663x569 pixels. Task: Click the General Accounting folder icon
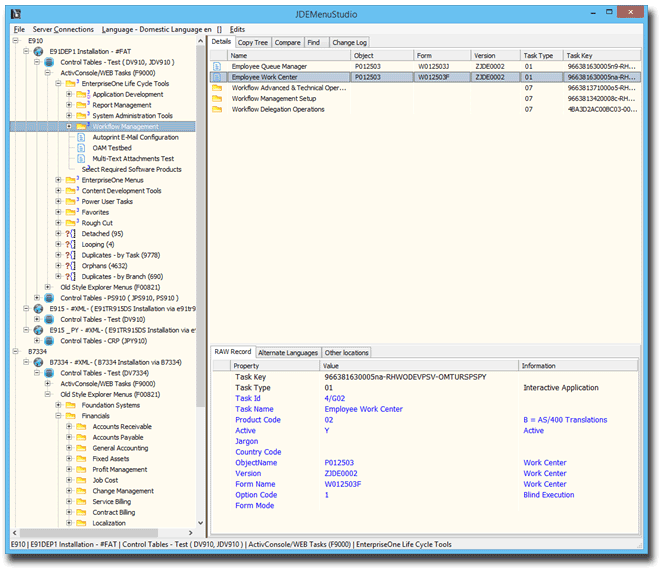pos(81,448)
